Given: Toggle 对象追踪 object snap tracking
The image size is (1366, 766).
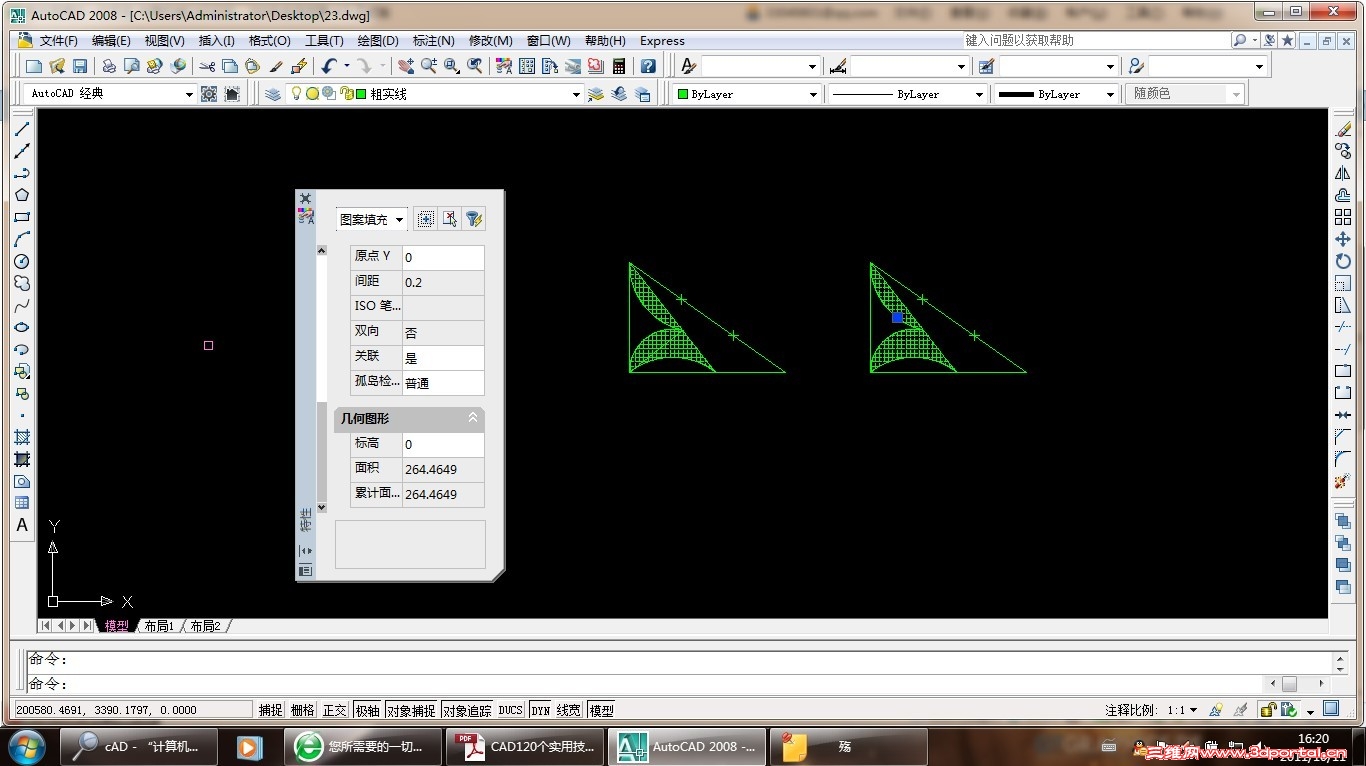Looking at the screenshot, I should (x=467, y=710).
